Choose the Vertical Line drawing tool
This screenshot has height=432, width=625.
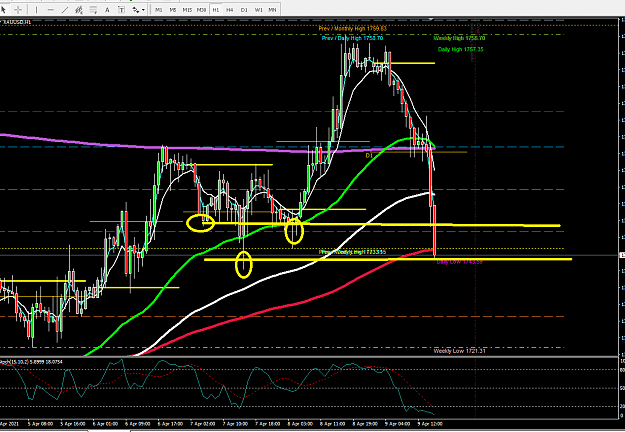tap(36, 9)
